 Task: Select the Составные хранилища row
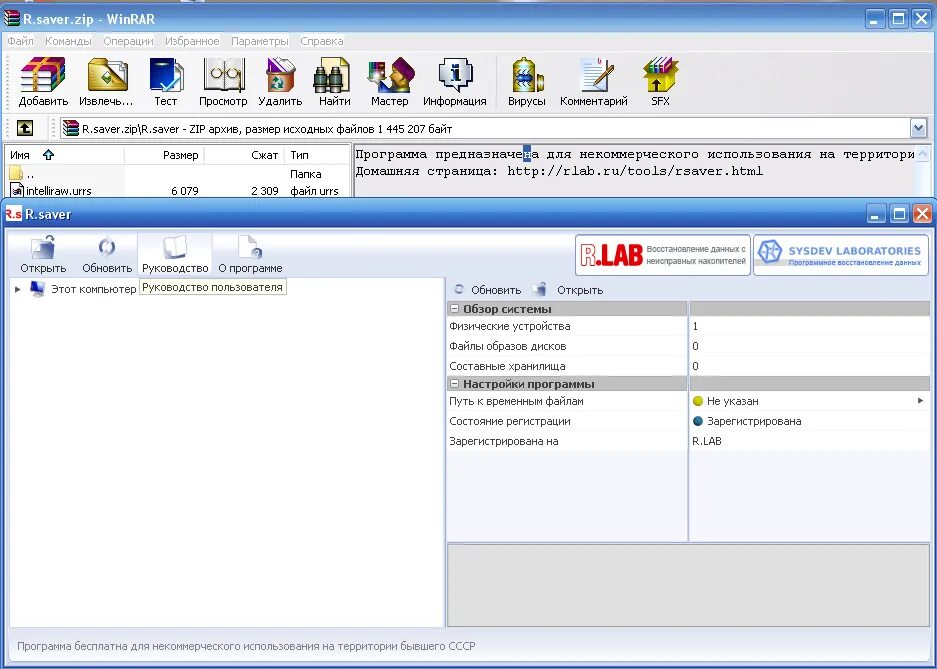(x=688, y=366)
